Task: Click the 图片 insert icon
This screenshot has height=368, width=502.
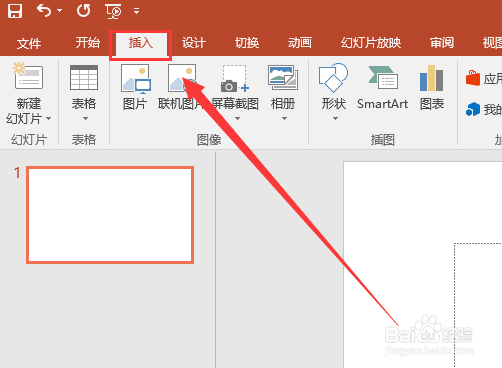Action: [136, 79]
